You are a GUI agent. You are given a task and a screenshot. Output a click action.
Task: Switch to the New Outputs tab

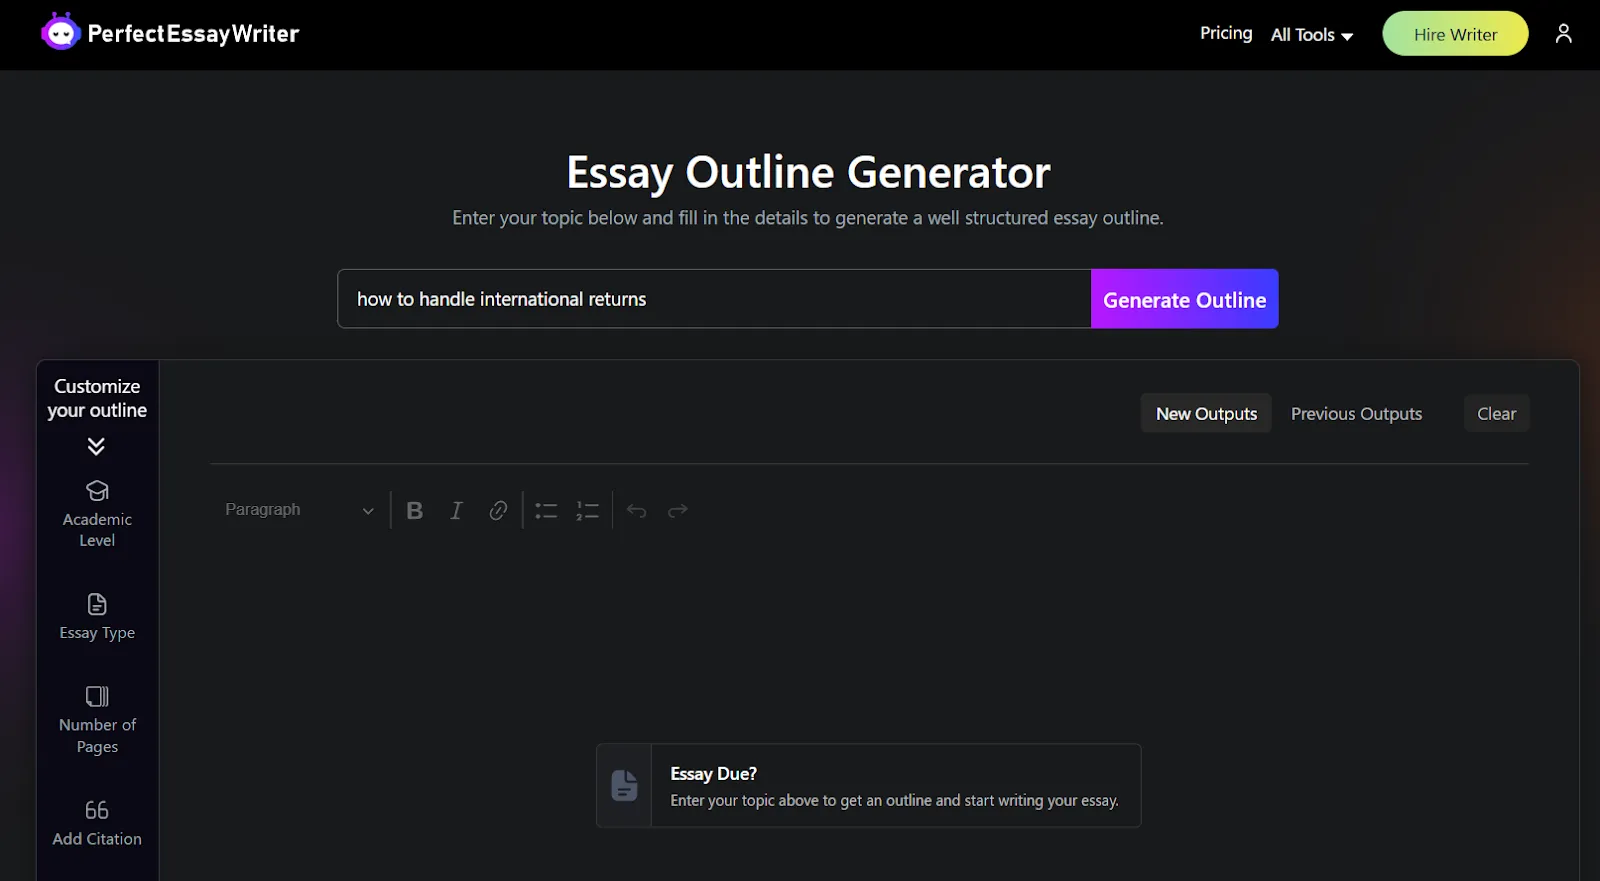tap(1206, 413)
